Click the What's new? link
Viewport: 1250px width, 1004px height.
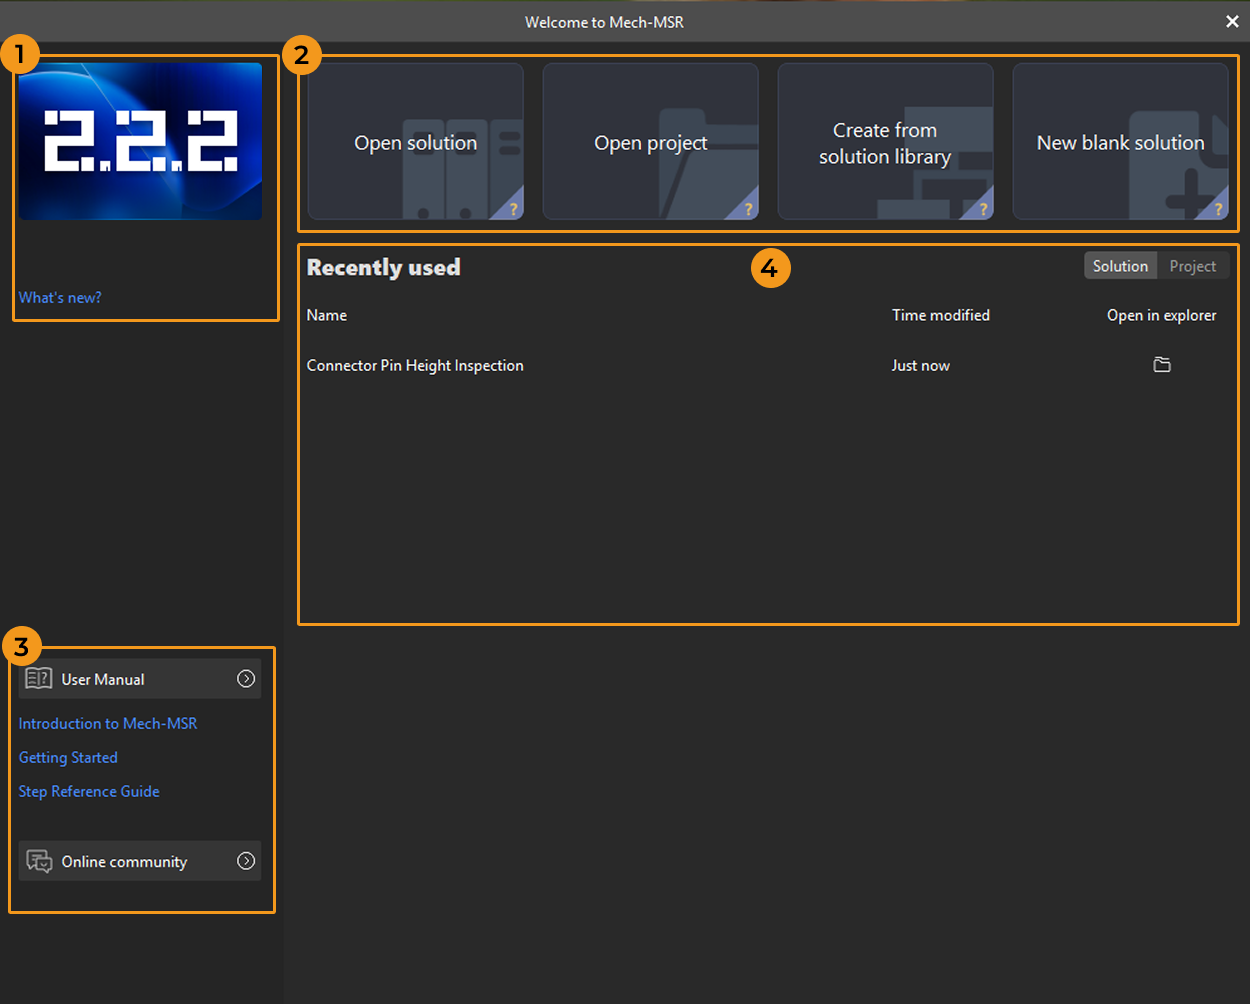pyautogui.click(x=60, y=298)
